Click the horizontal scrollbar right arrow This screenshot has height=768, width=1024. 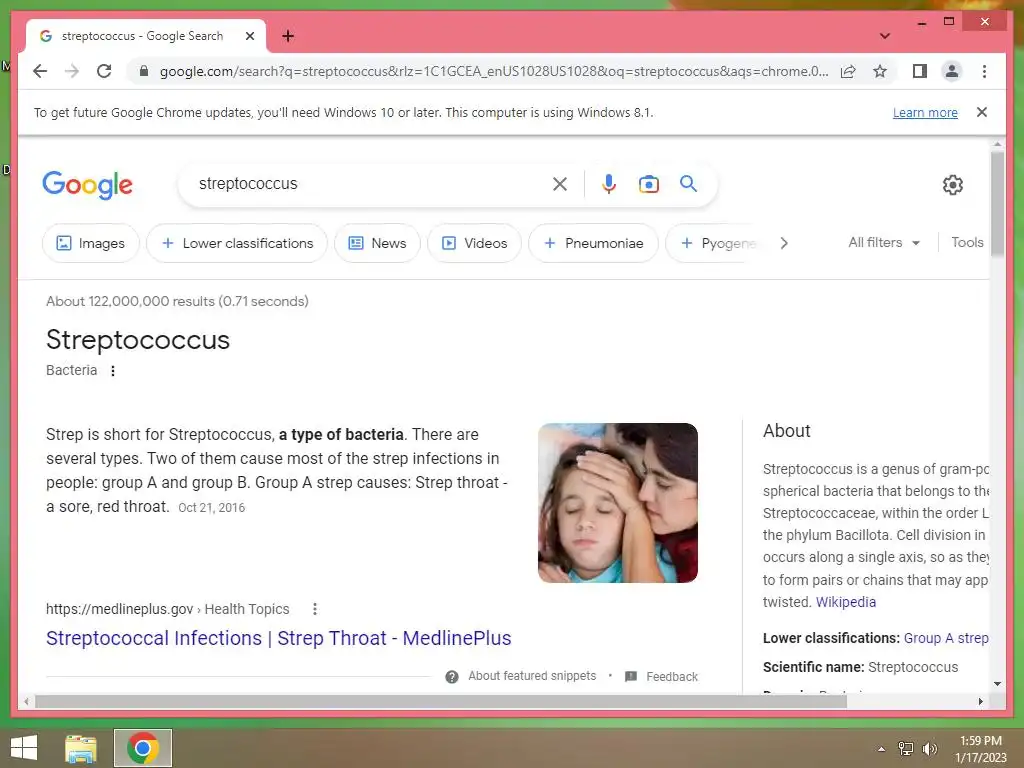[980, 701]
